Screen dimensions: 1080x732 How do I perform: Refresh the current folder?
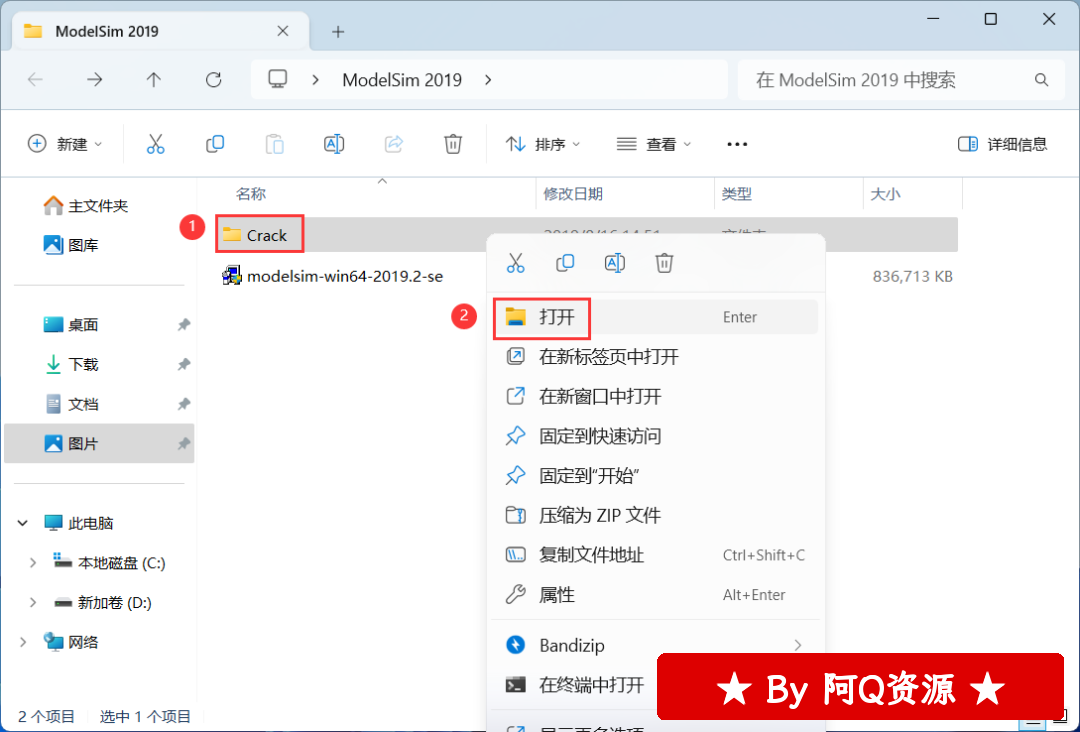coord(214,80)
